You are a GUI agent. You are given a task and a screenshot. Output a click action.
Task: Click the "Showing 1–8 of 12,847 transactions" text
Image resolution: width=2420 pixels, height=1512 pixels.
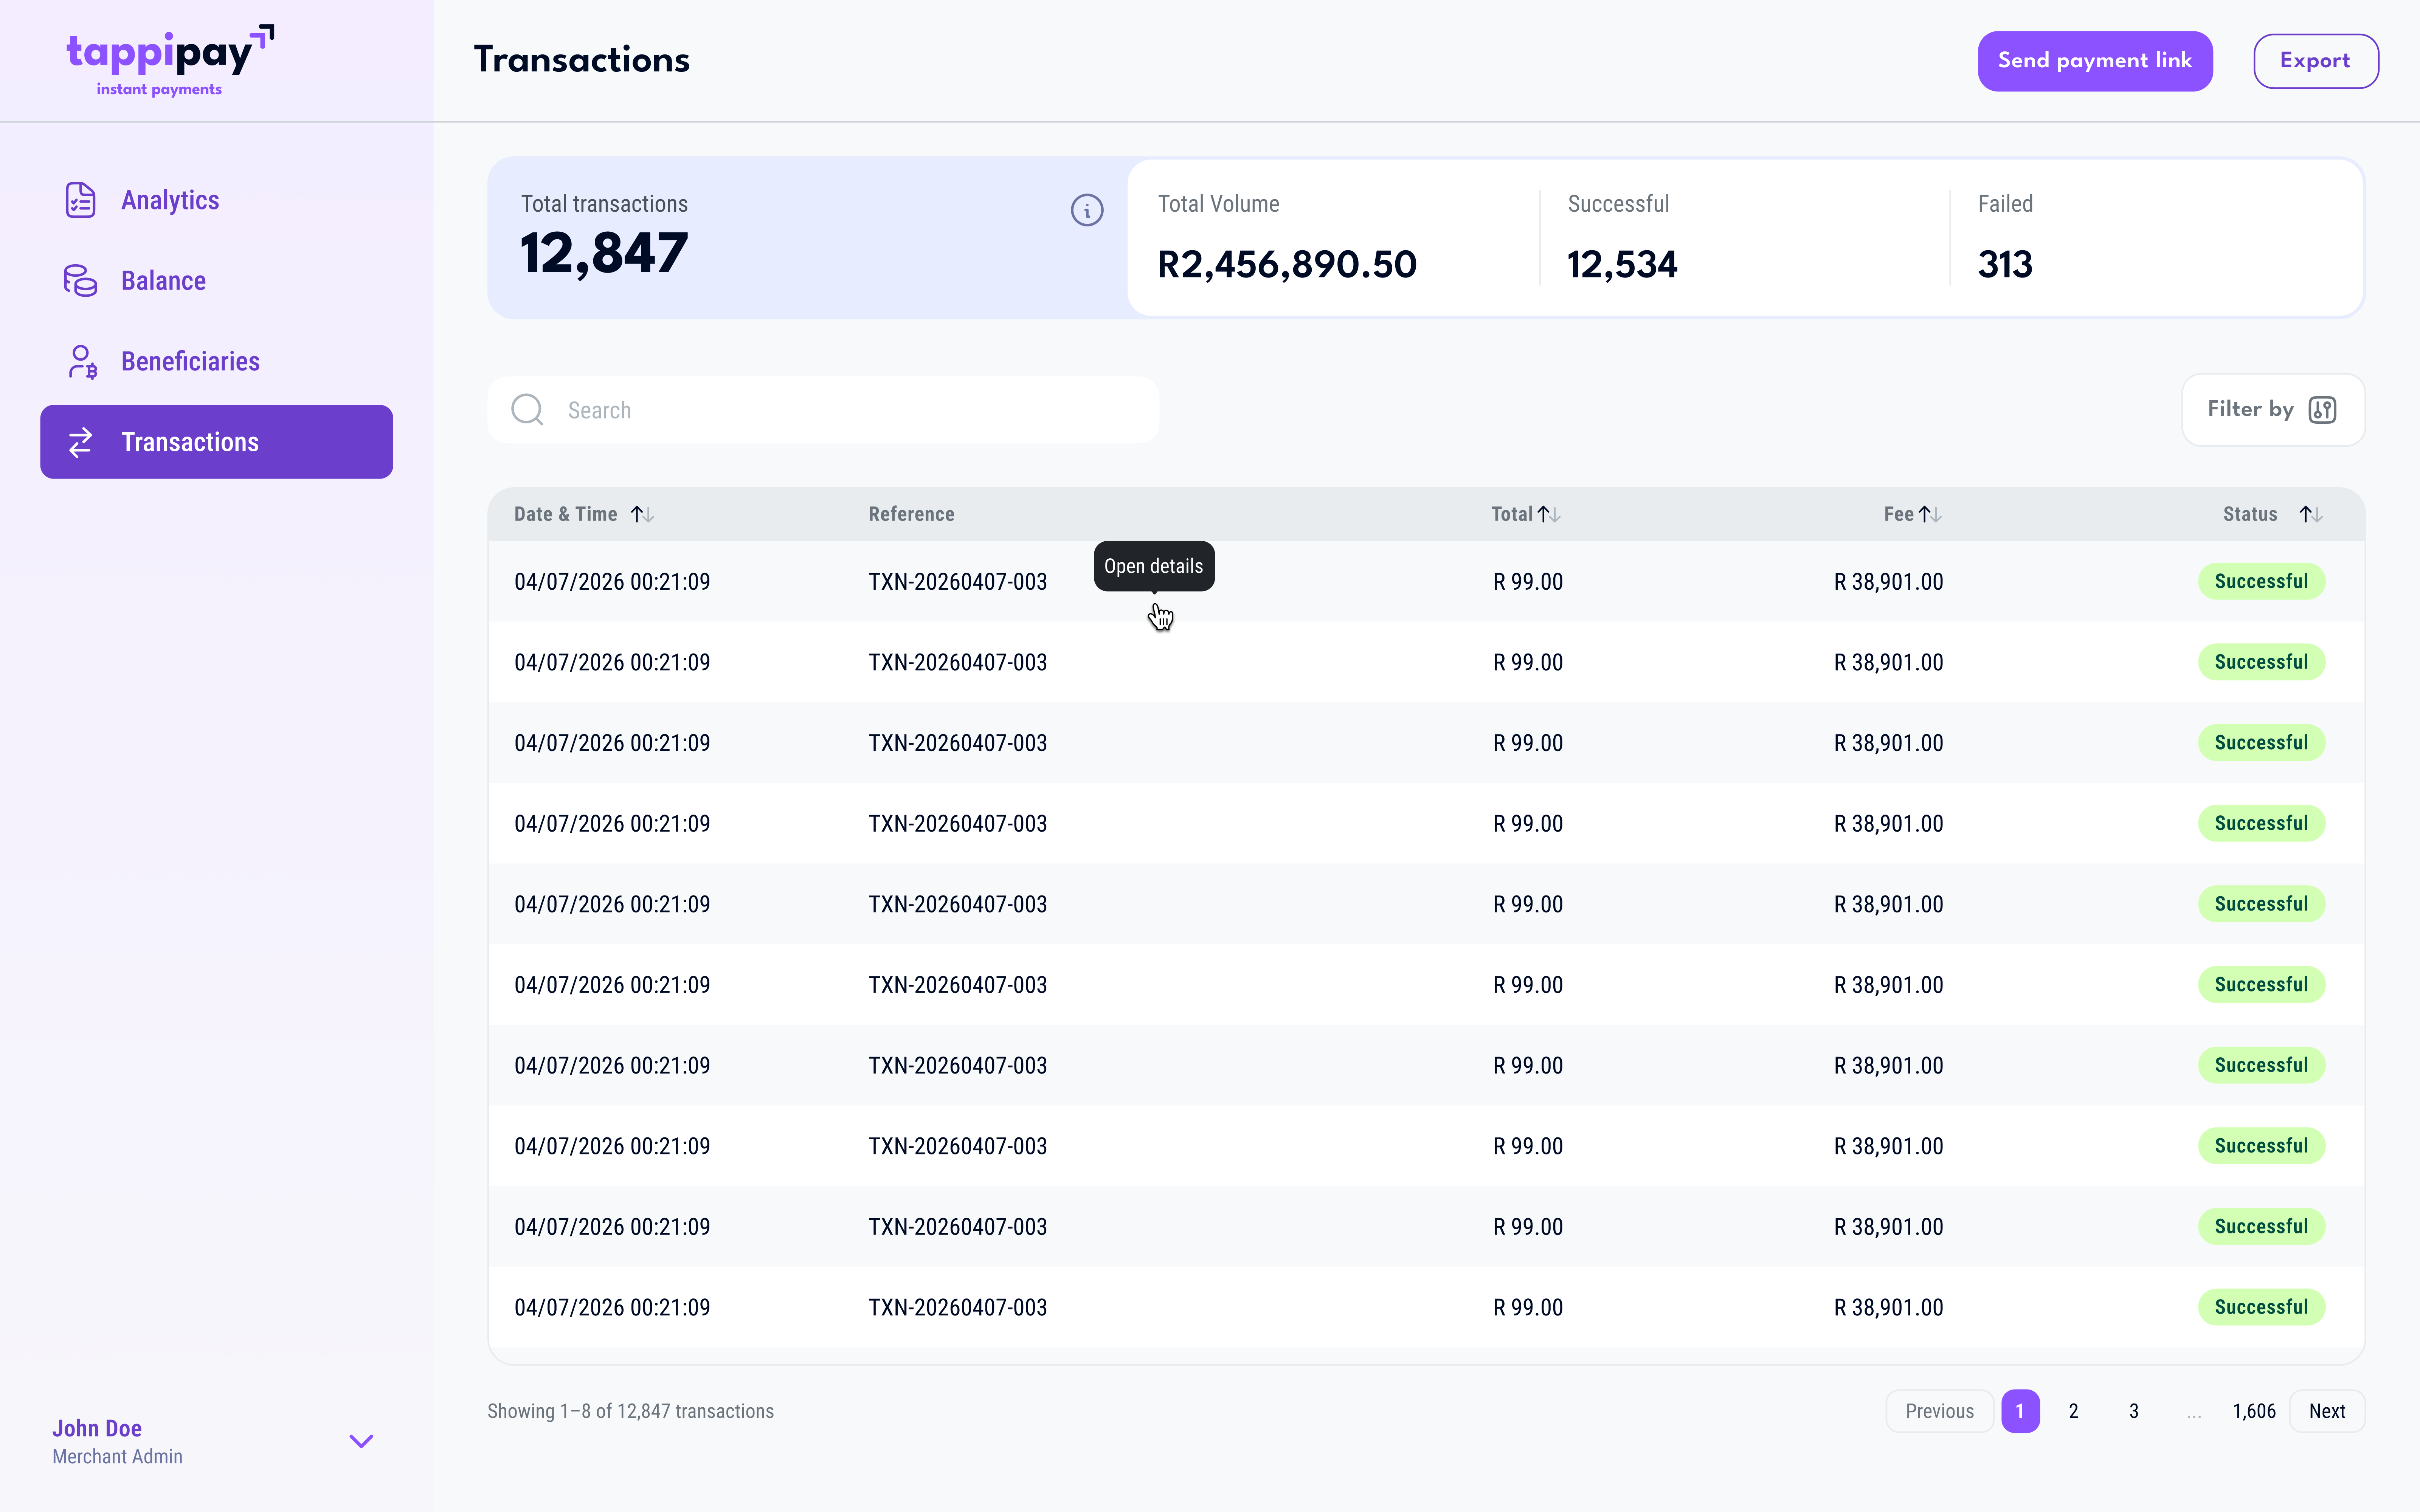click(x=630, y=1411)
